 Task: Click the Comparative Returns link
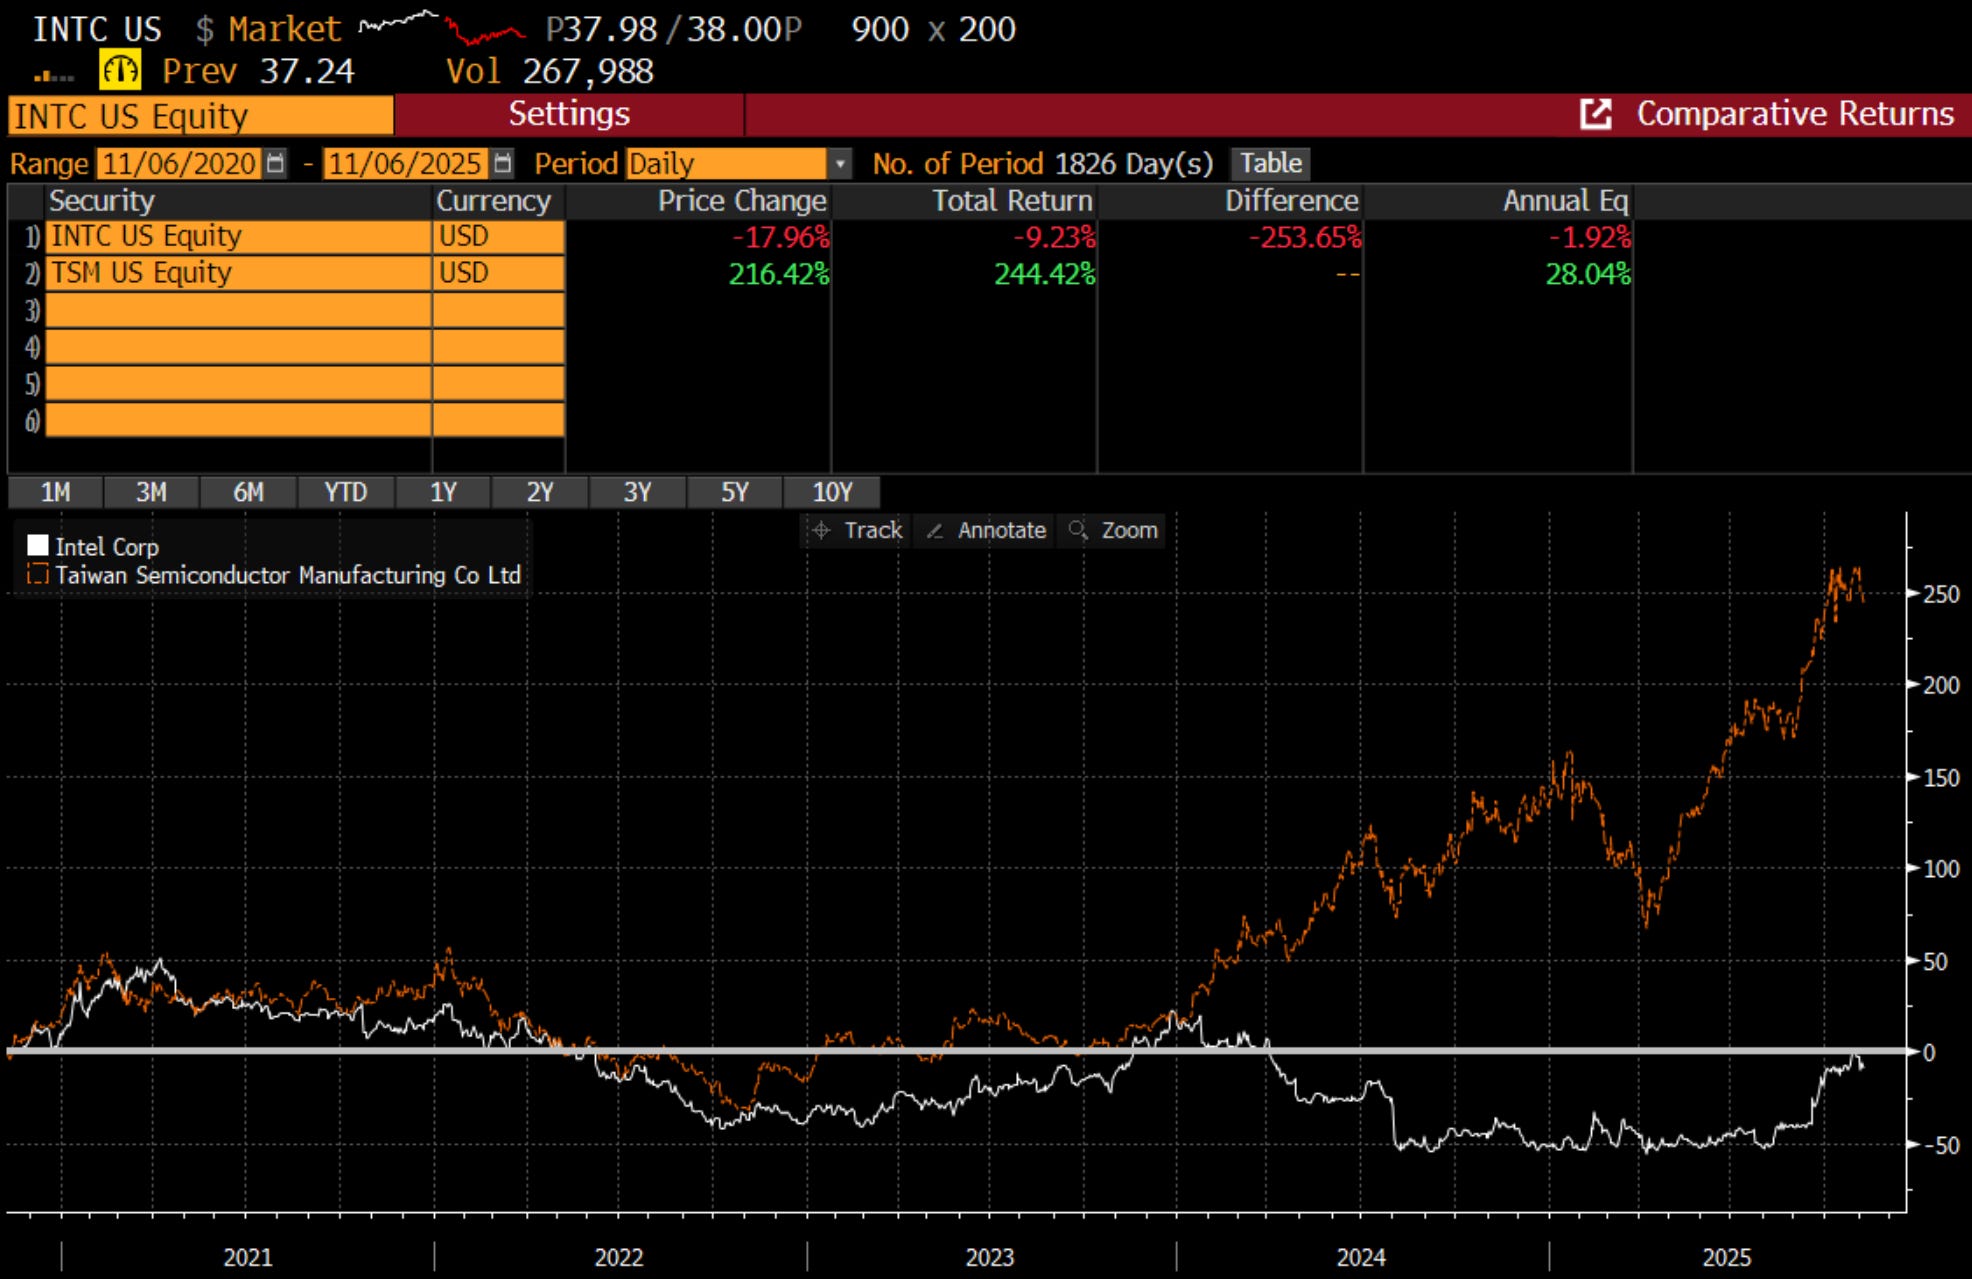click(x=1794, y=114)
